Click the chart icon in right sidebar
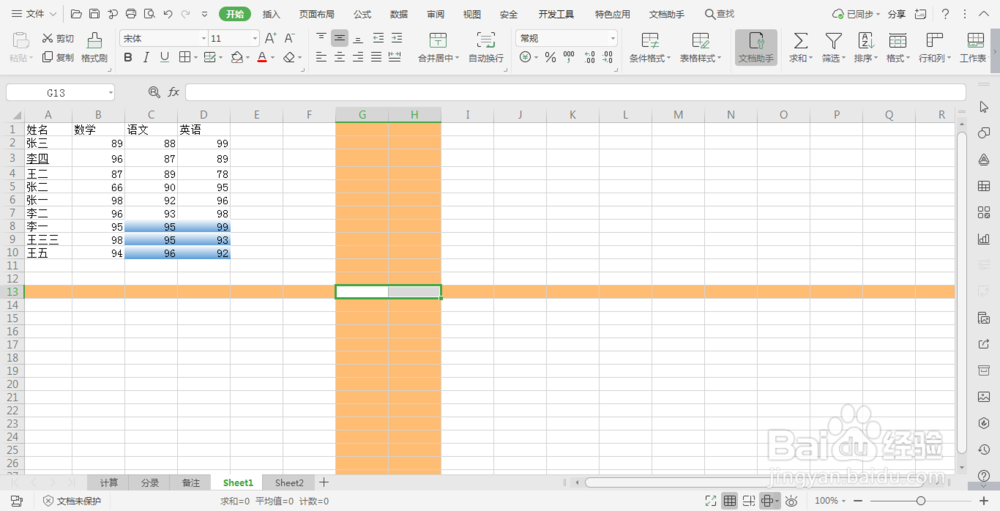 [983, 239]
